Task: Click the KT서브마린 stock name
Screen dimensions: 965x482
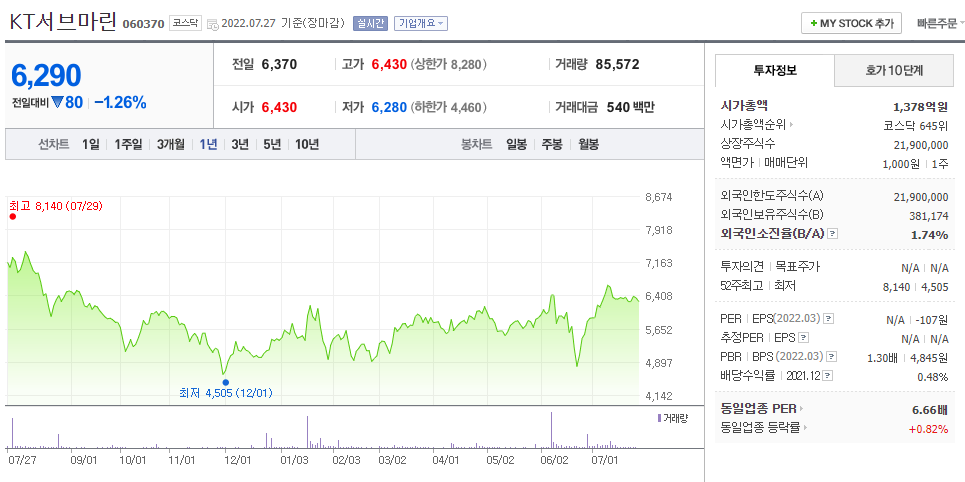Action: coord(62,22)
